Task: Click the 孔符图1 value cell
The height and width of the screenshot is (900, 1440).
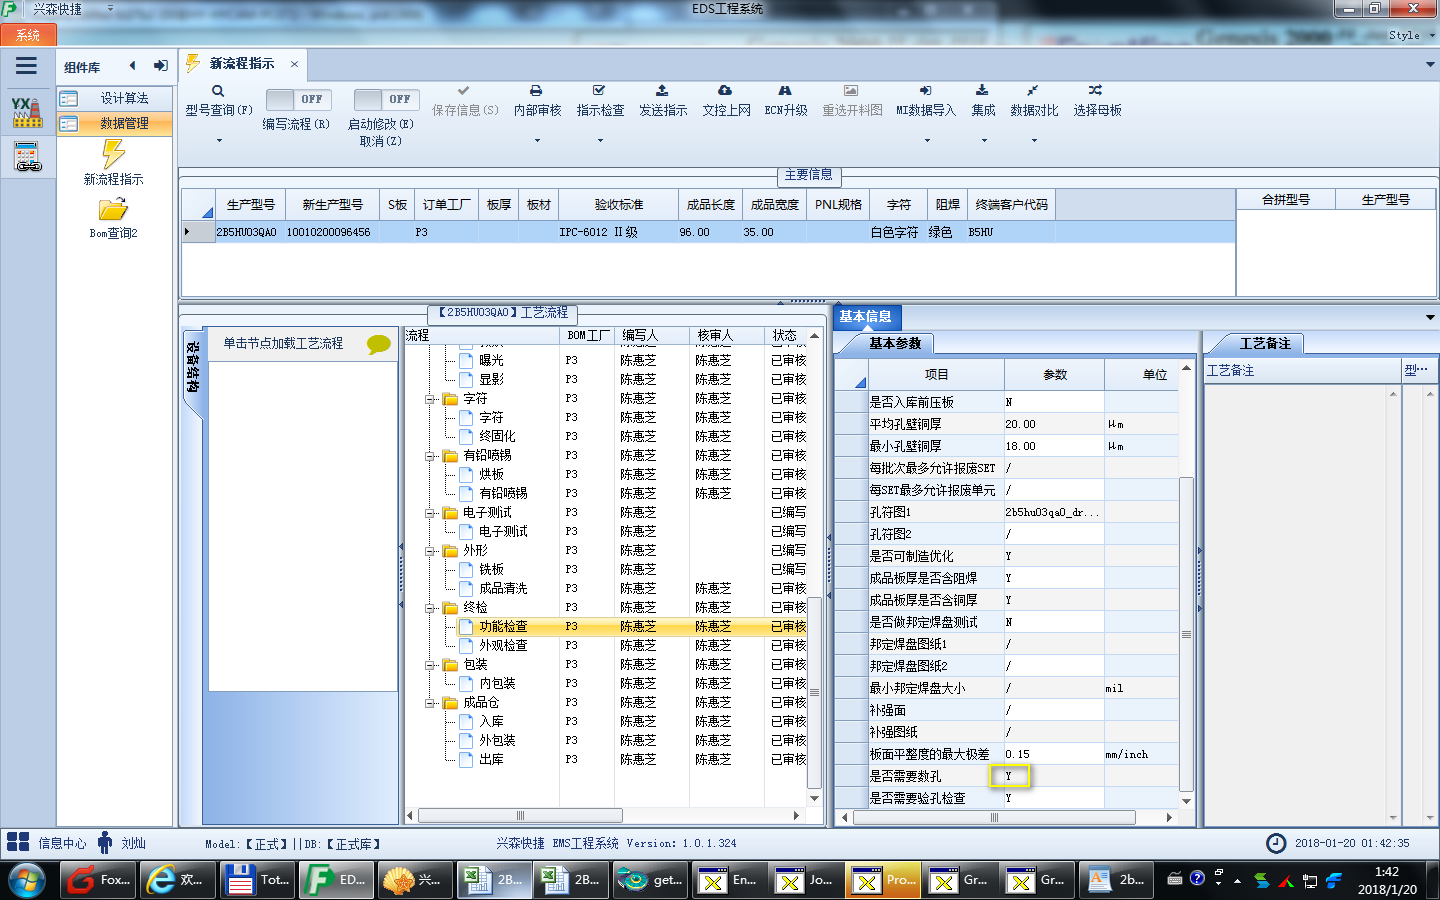Action: (1053, 512)
